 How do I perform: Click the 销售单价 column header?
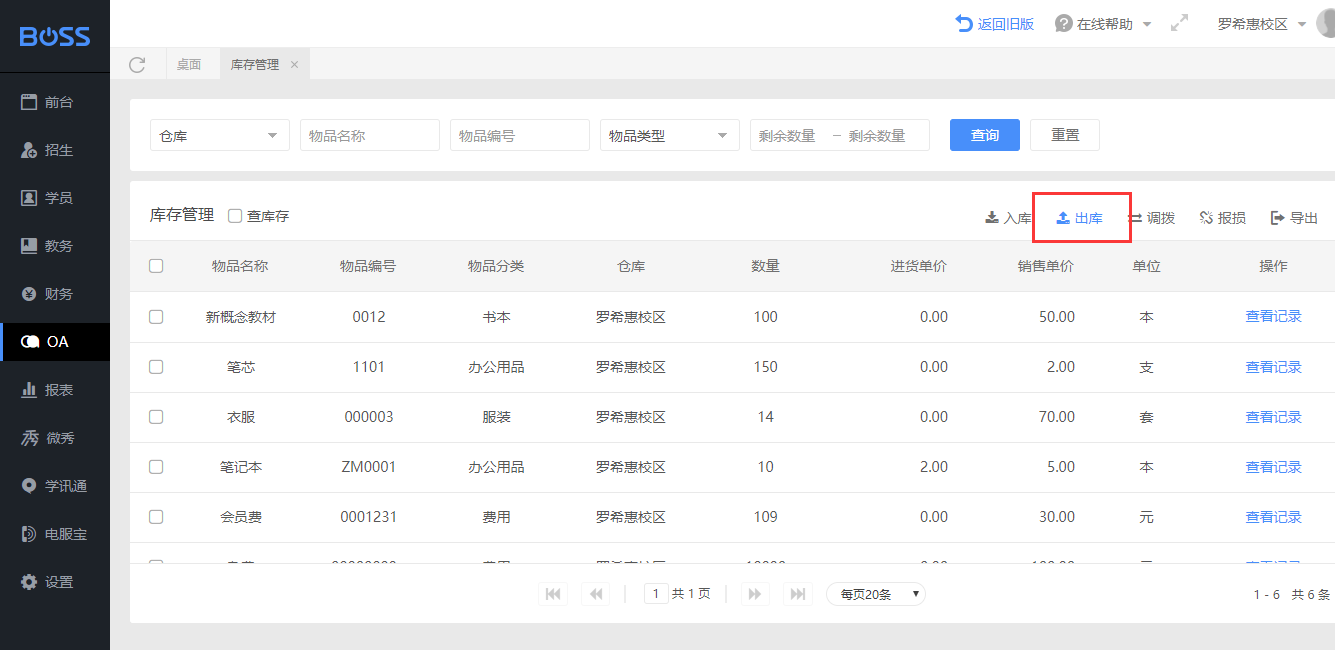(1046, 266)
